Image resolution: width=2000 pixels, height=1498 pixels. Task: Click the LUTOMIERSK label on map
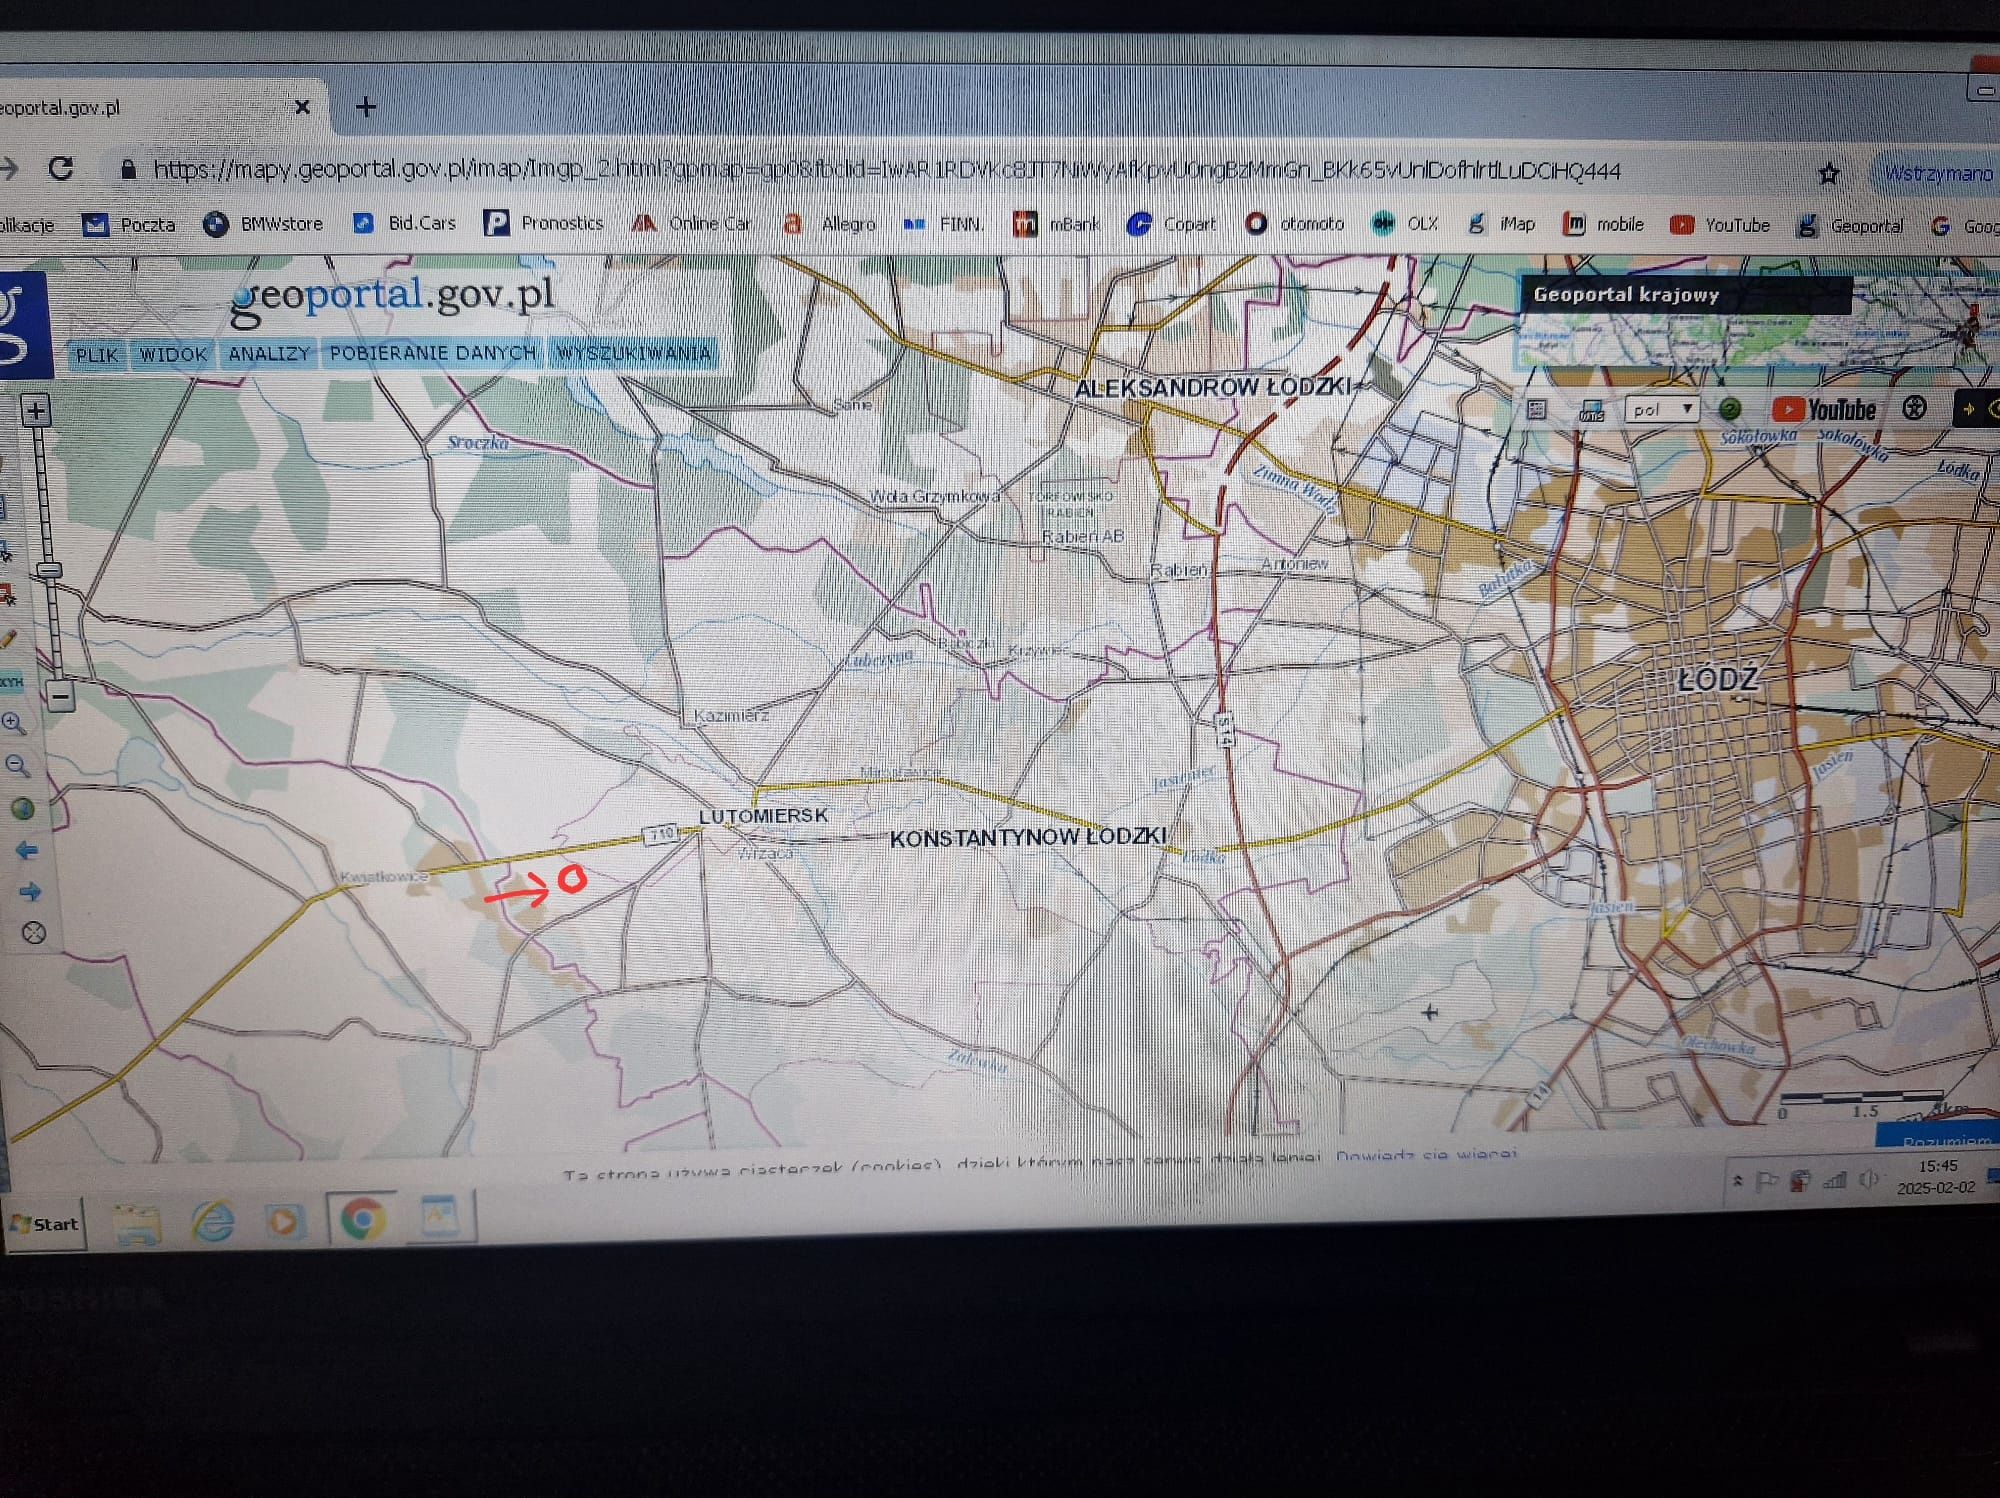point(764,816)
